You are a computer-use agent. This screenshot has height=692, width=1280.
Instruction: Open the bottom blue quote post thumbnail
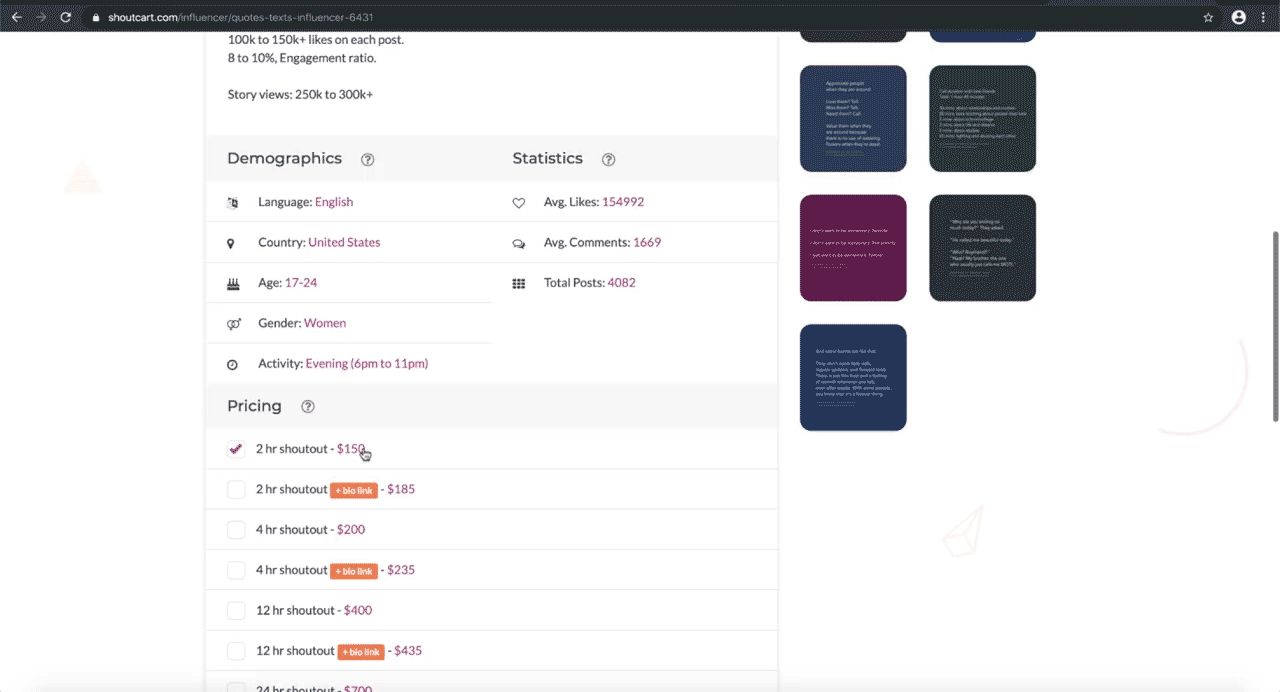[x=853, y=377]
